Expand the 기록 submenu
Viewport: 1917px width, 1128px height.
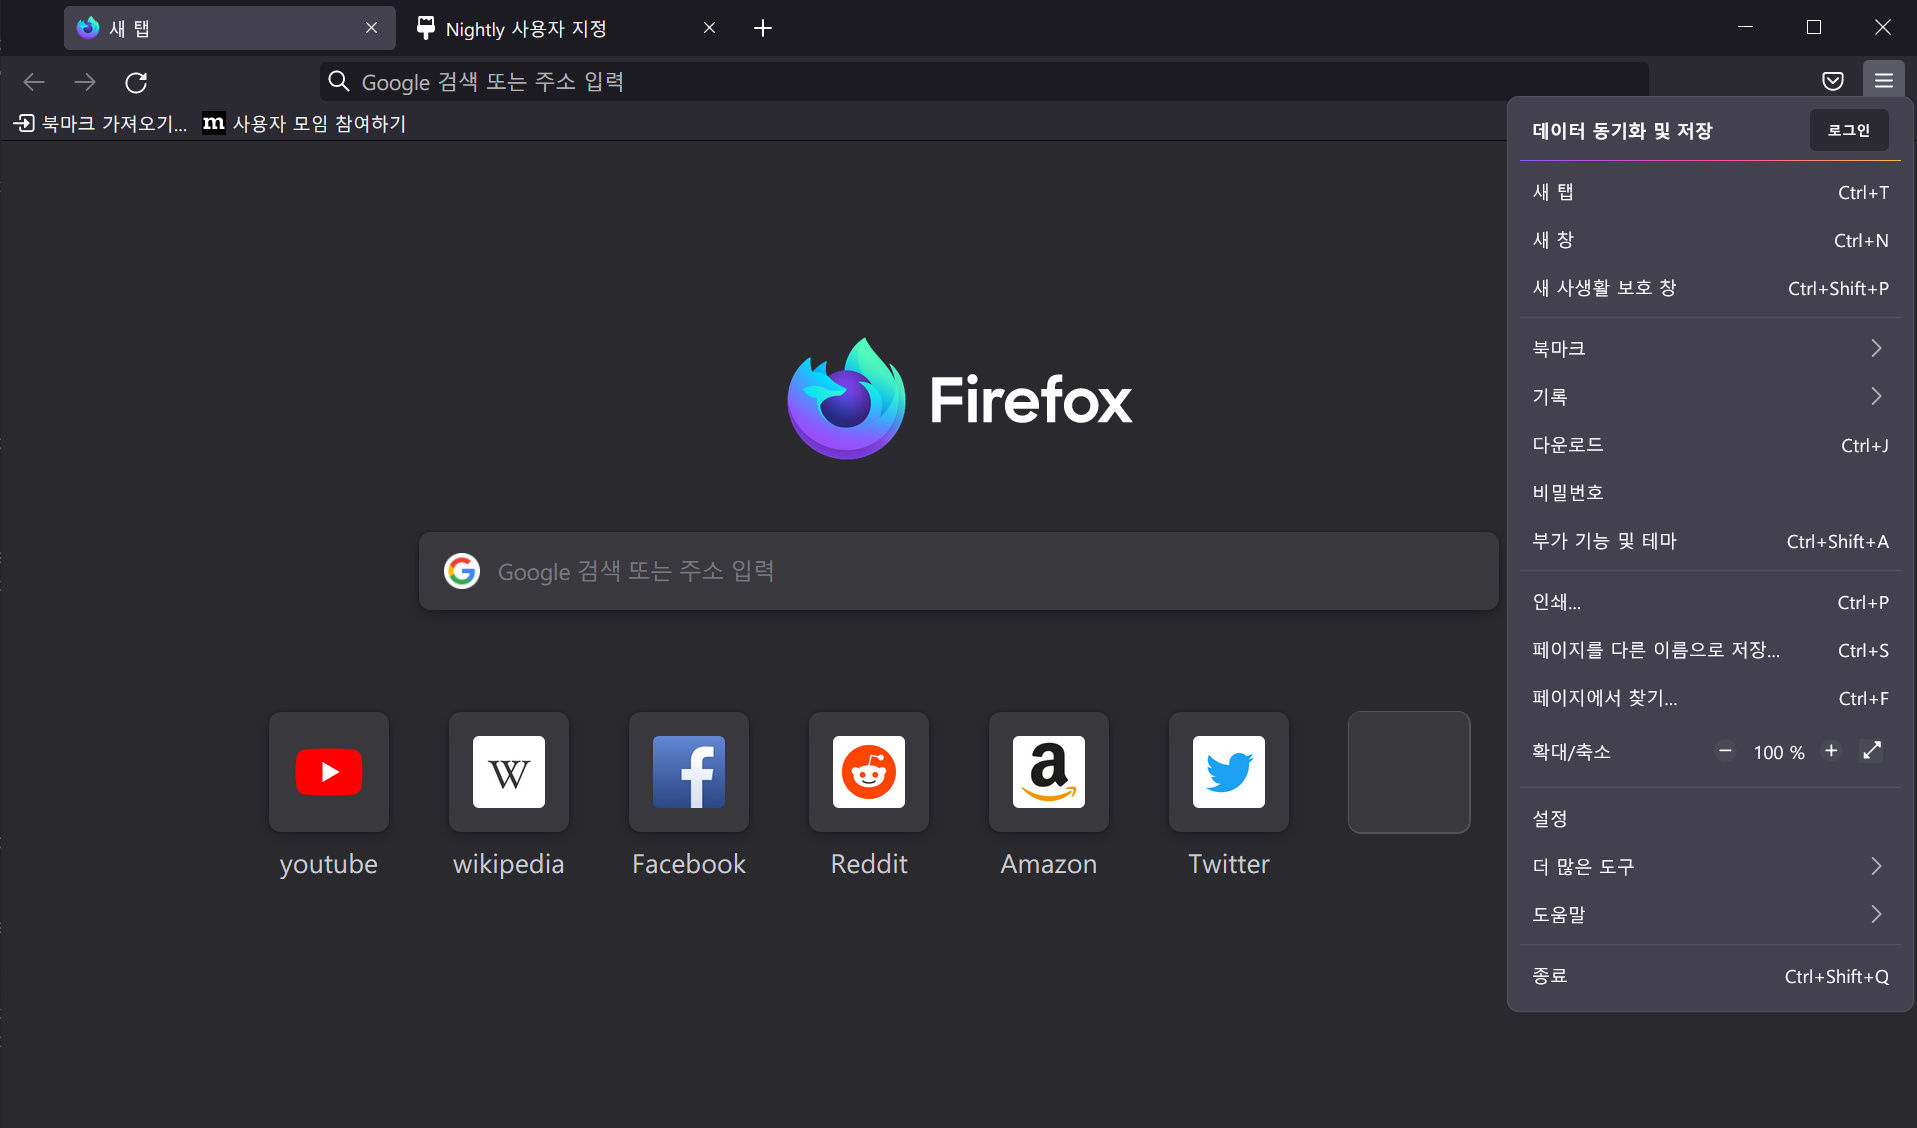click(1710, 396)
